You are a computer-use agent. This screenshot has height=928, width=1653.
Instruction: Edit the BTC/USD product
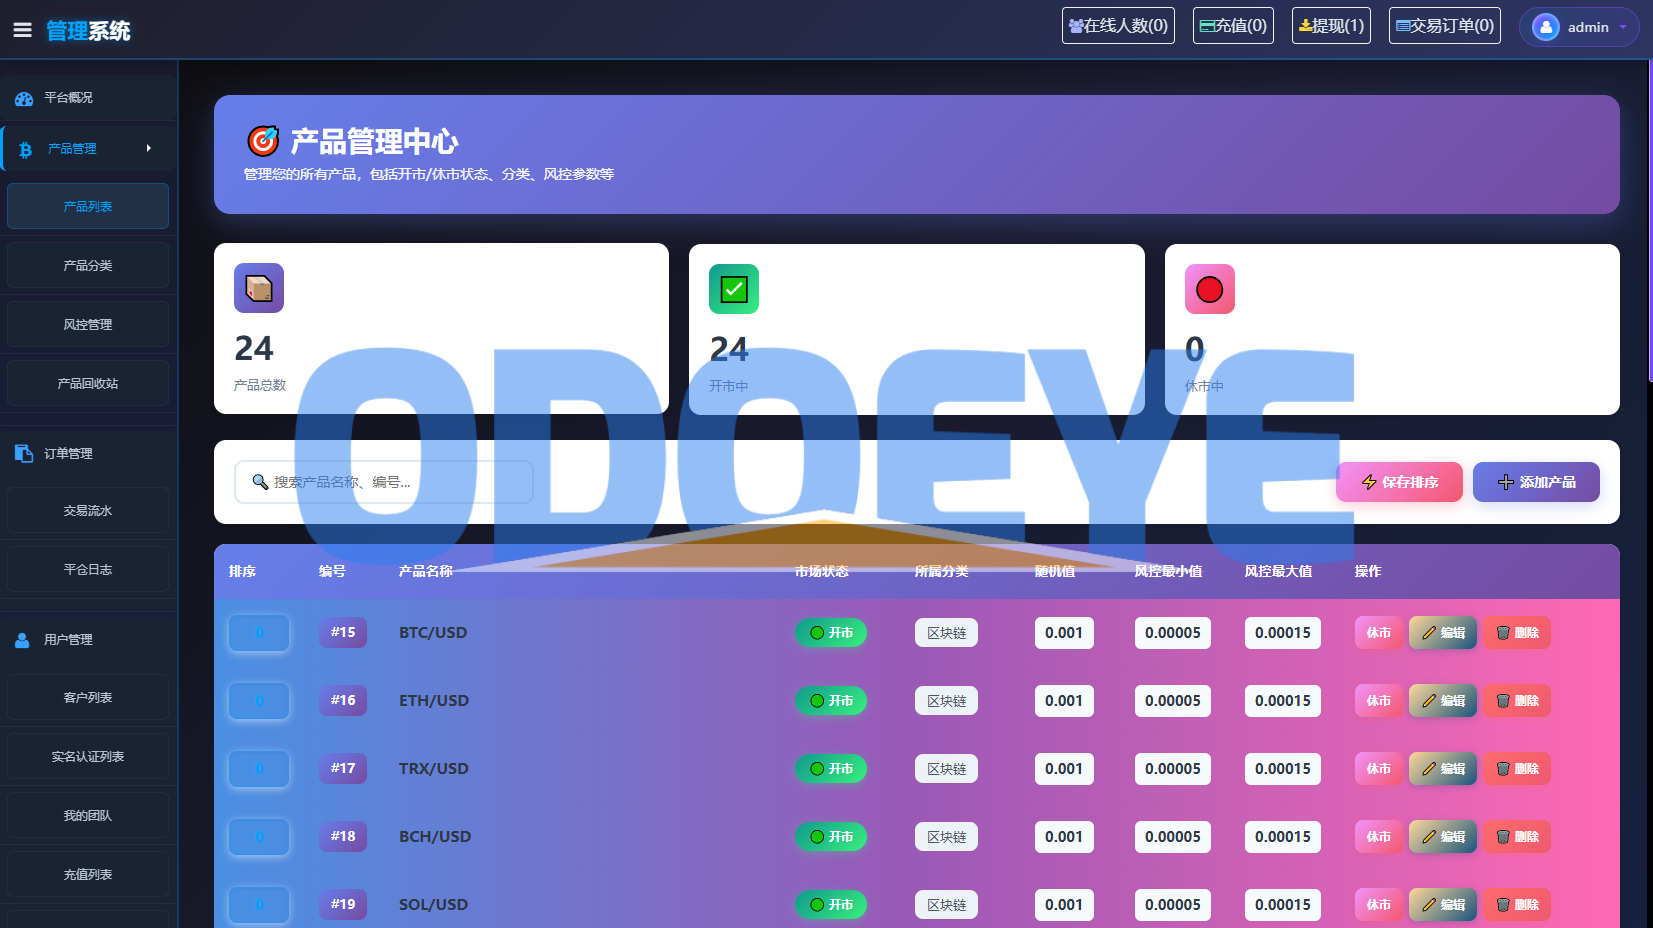pyautogui.click(x=1443, y=633)
